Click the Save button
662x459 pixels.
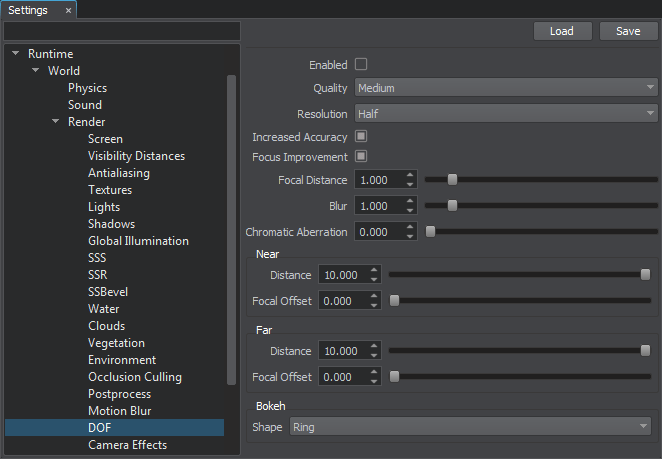point(628,31)
